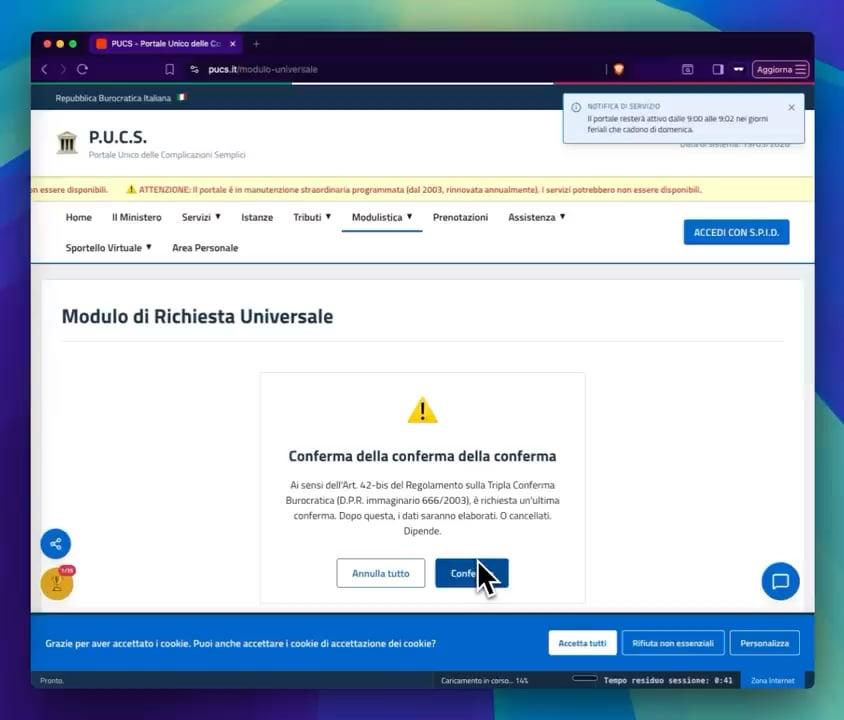Screen dimensions: 844x720
Task: Click the Zona Internet status indicator
Action: coord(772,681)
